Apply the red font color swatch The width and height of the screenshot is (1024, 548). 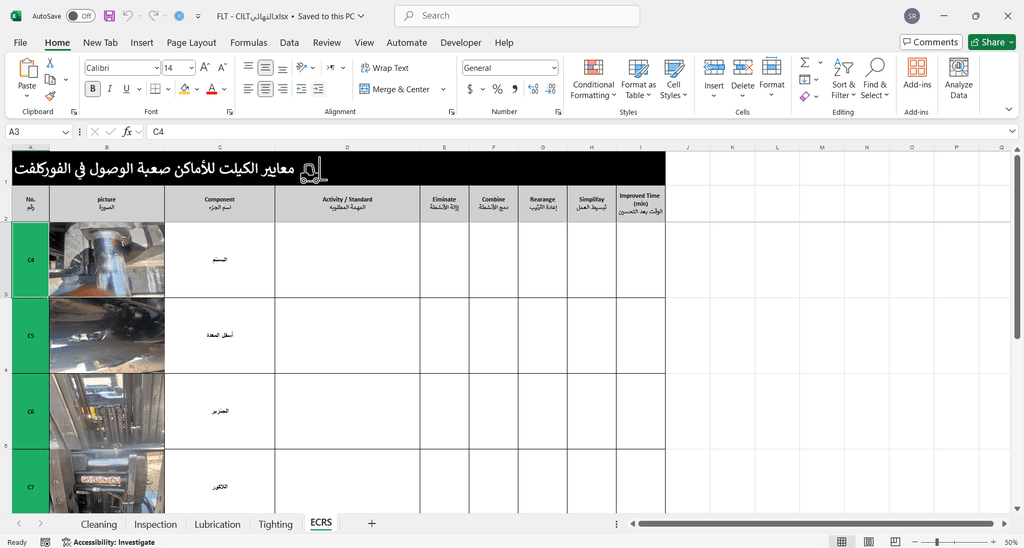[211, 89]
